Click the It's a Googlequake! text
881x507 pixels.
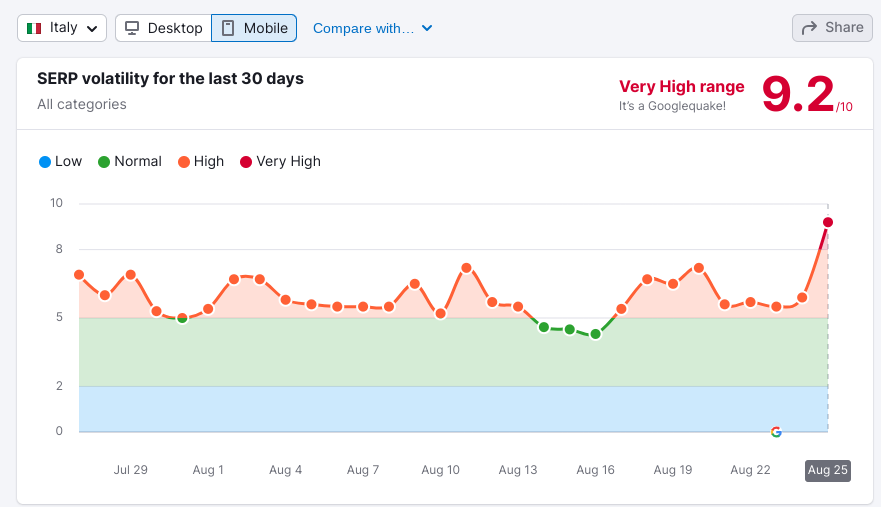pyautogui.click(x=673, y=106)
